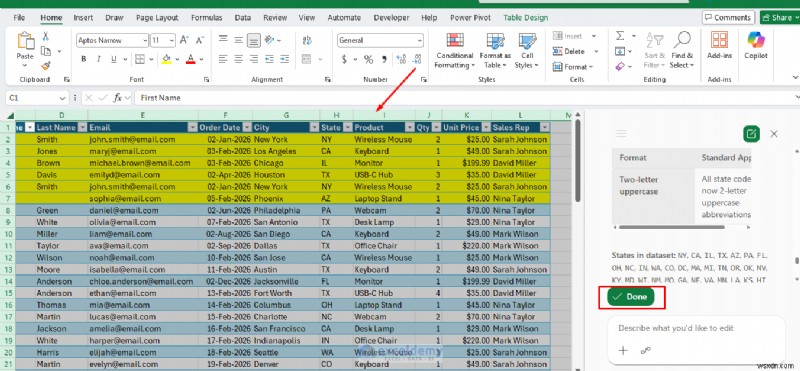Click the Merge & Center icon

(x=307, y=59)
